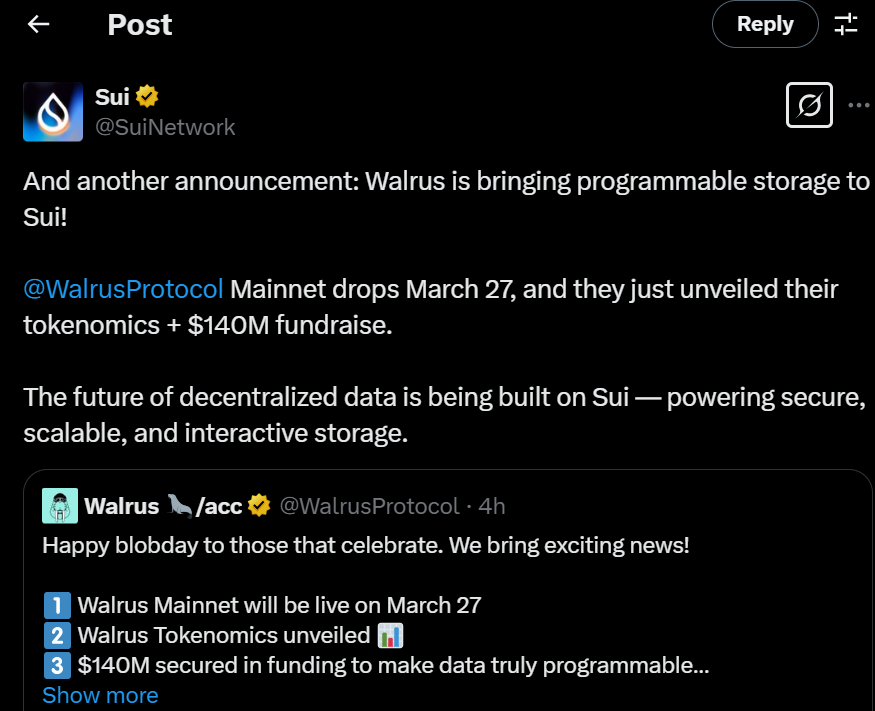Click Walrus gold verified badge

click(259, 506)
